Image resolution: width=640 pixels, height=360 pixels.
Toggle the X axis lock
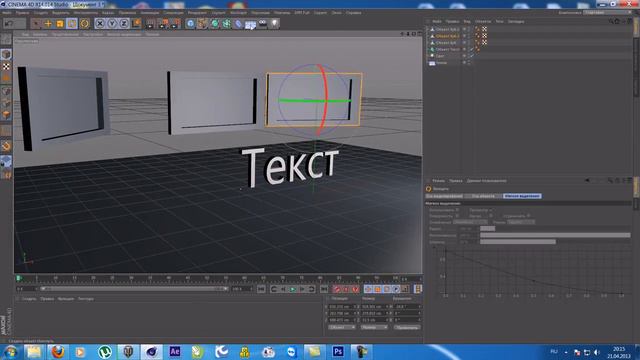tap(100, 24)
